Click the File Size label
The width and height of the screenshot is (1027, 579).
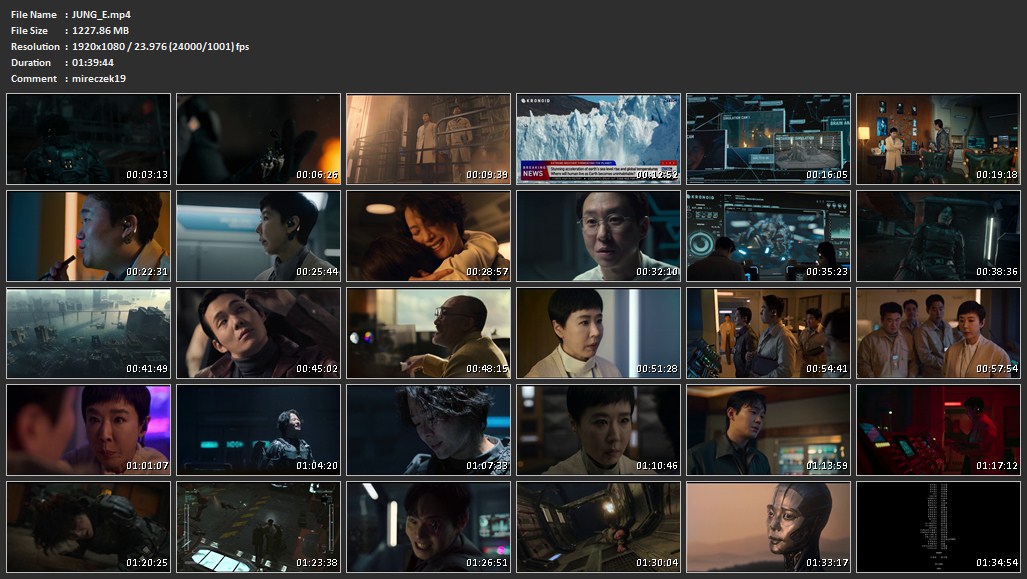click(29, 31)
